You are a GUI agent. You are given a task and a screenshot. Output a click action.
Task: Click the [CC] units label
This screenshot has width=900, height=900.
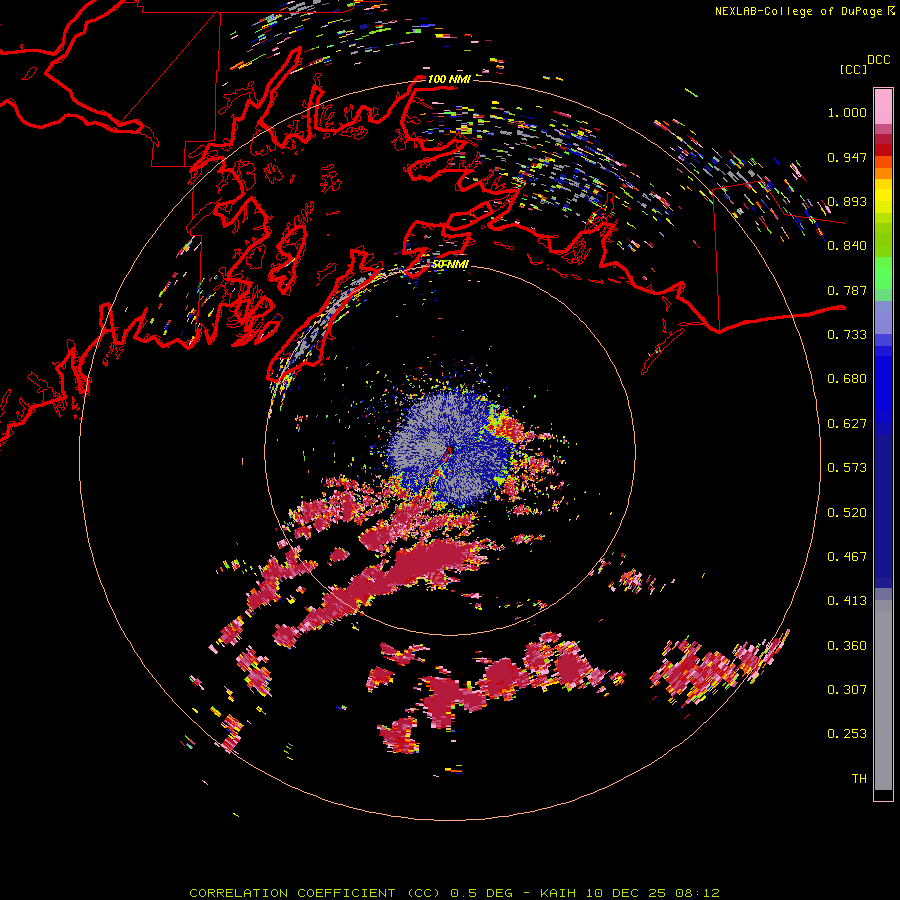pyautogui.click(x=853, y=69)
